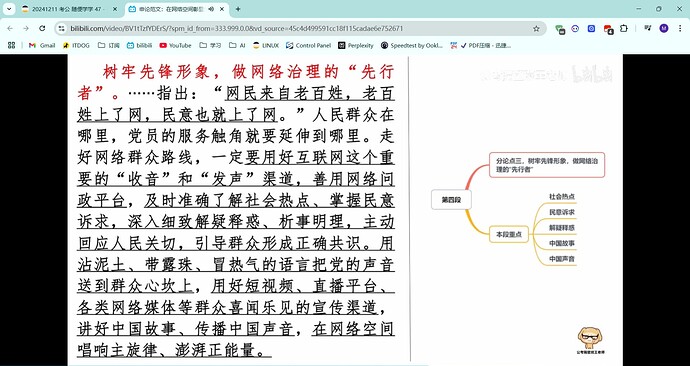Screen dimensions: 690x366
Task: Click the 分论点三 mind map node
Action: [x=547, y=165]
